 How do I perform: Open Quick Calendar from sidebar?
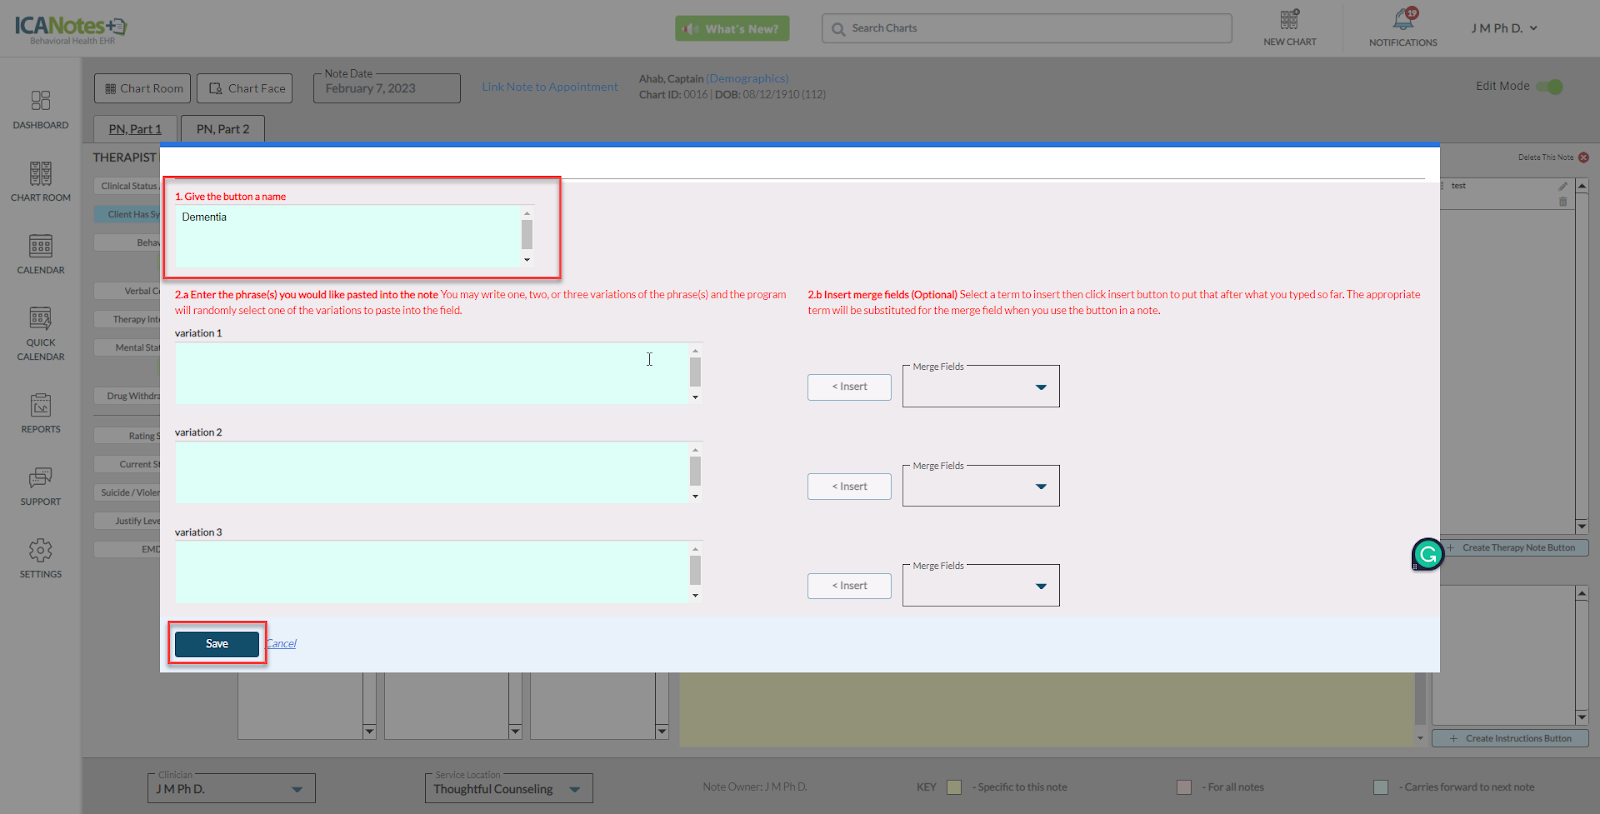coord(40,320)
